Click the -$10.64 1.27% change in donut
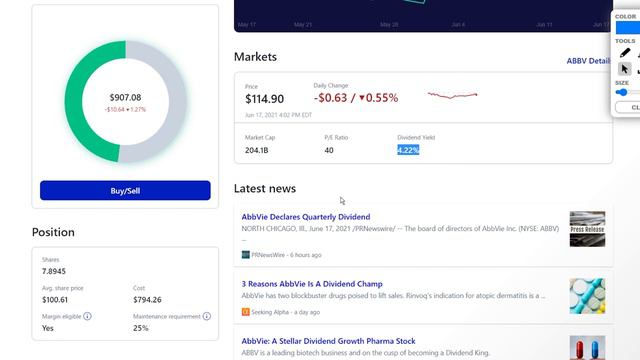 tap(125, 109)
